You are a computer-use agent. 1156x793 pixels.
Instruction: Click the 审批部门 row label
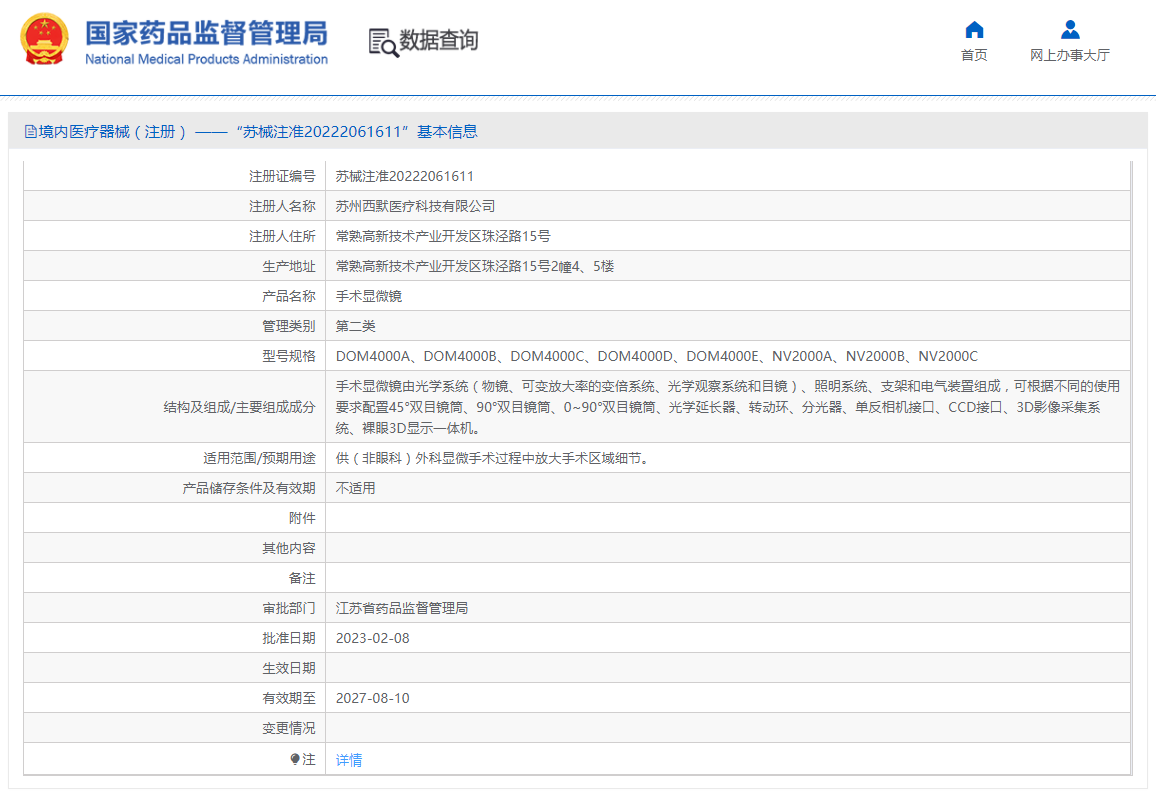click(x=289, y=609)
